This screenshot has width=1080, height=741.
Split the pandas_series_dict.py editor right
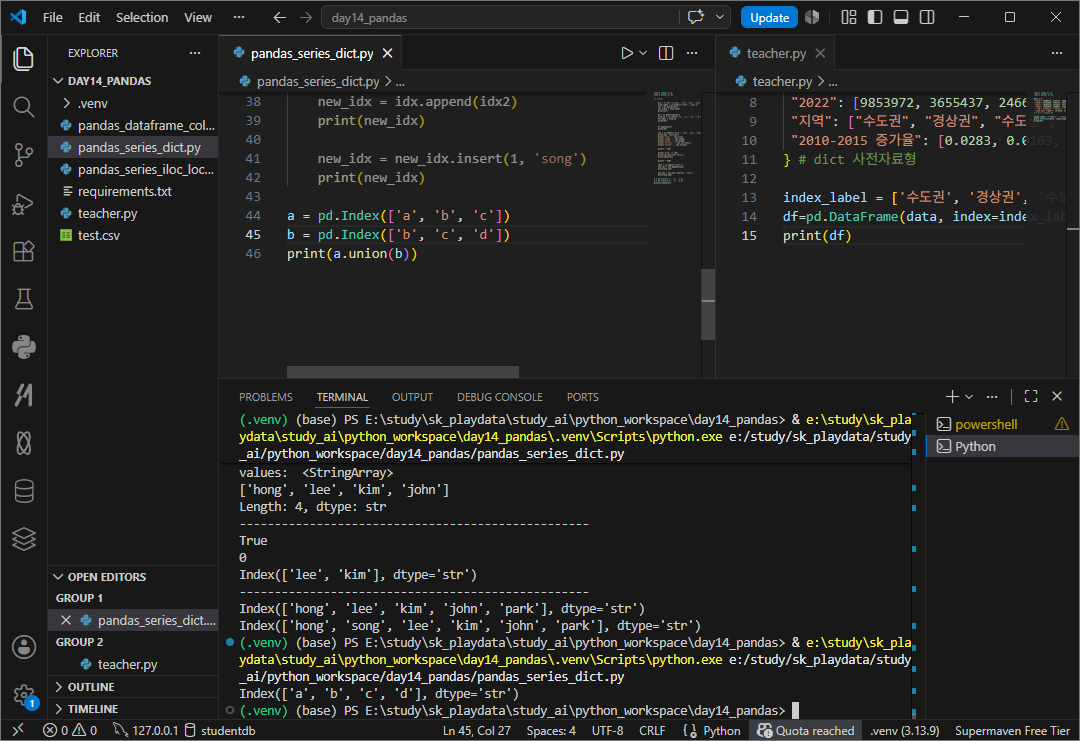coord(666,53)
